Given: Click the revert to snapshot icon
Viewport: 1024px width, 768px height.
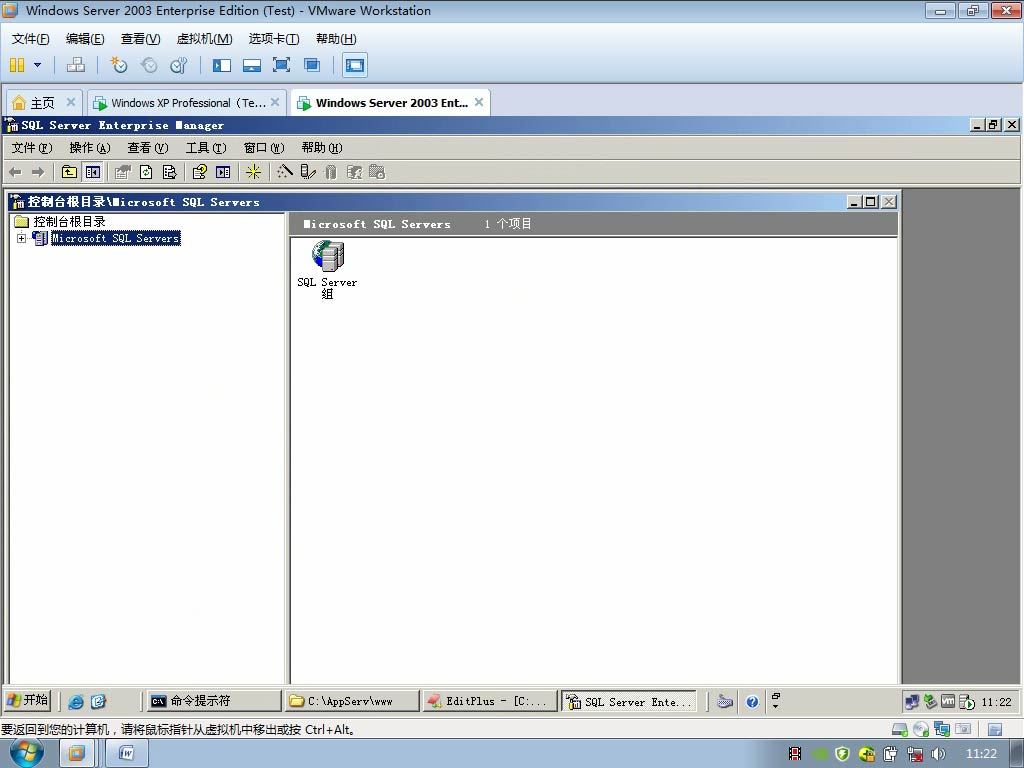Looking at the screenshot, I should point(149,65).
